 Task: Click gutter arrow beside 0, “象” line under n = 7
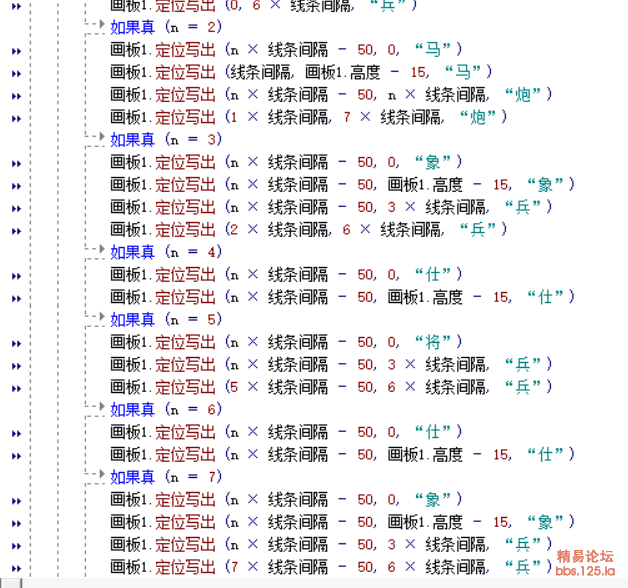tap(16, 501)
